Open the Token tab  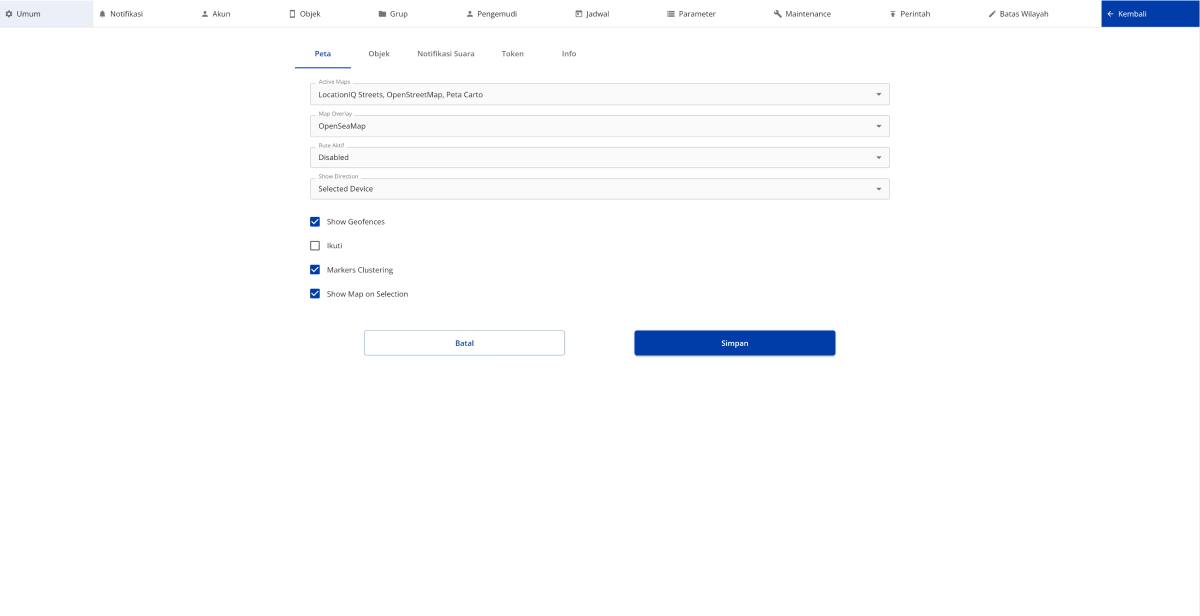513,54
